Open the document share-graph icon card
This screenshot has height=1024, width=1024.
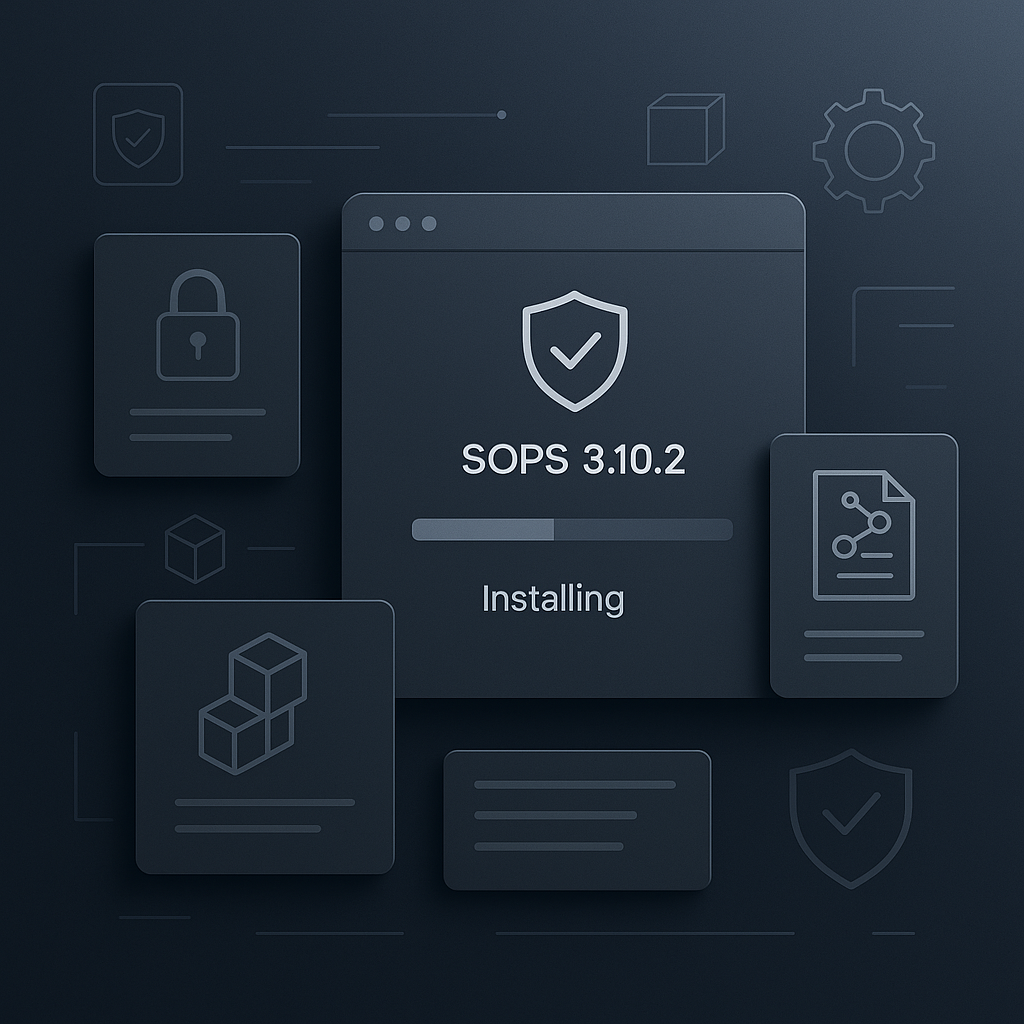[x=864, y=566]
